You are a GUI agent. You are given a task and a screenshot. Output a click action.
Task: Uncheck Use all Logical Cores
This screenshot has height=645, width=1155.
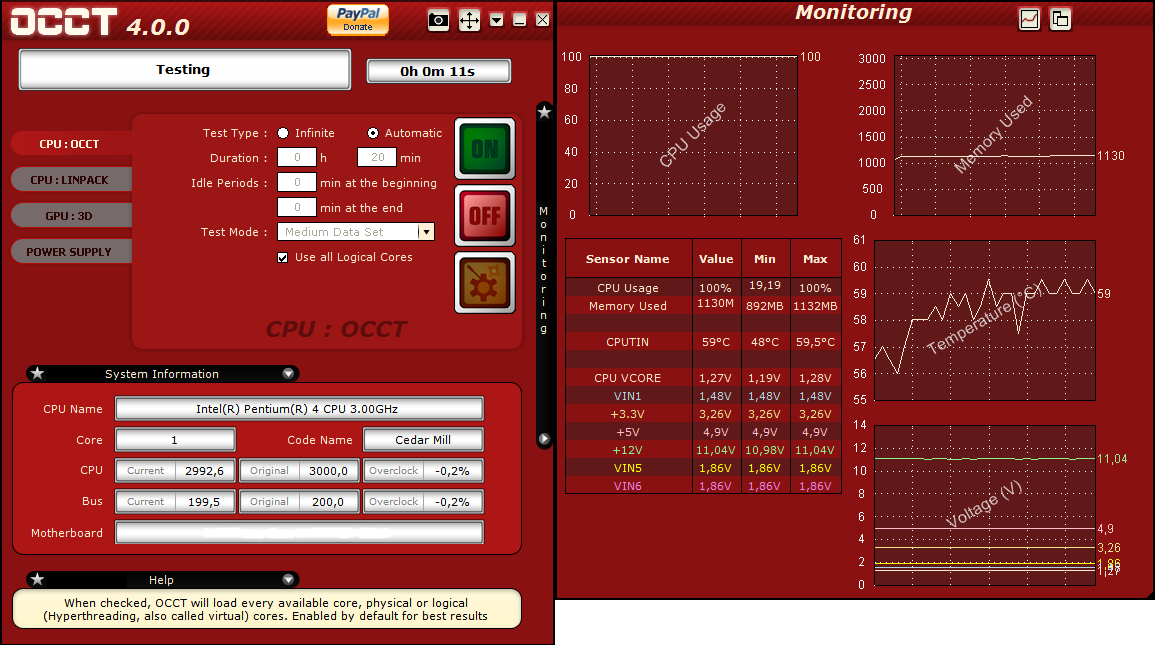click(282, 257)
